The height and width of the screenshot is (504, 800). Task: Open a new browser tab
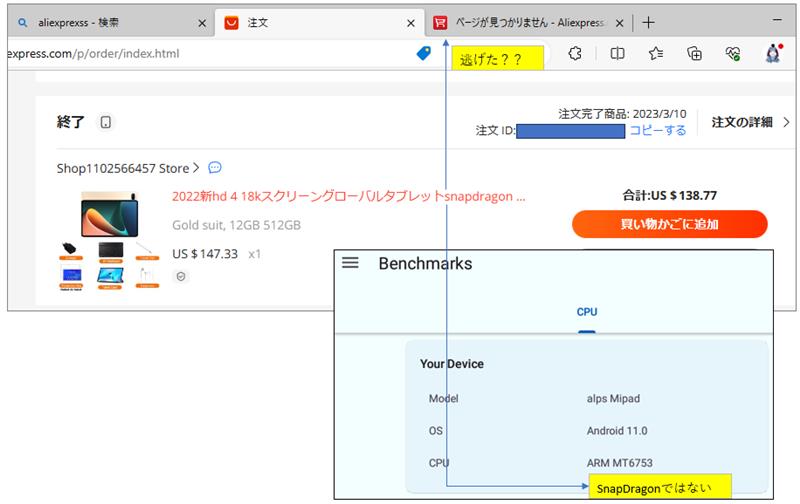click(x=648, y=22)
